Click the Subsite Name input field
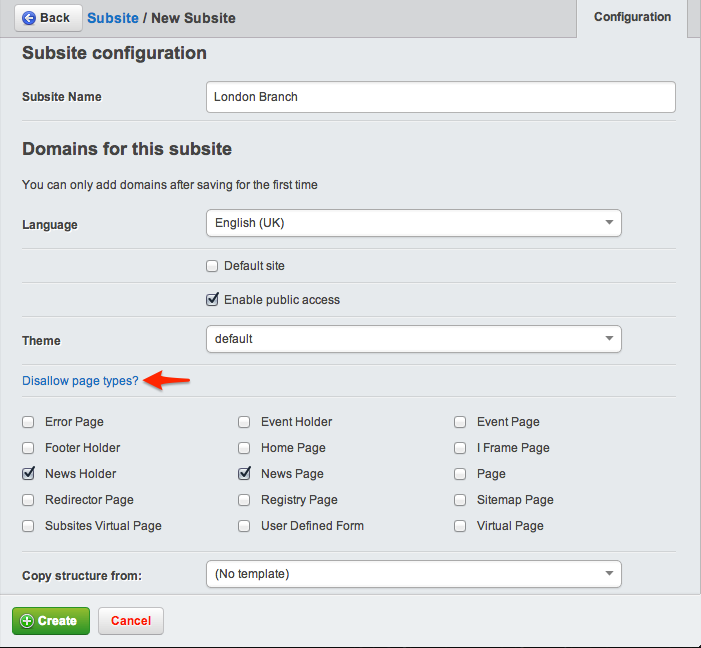Viewport: 701px width, 648px height. tap(440, 97)
